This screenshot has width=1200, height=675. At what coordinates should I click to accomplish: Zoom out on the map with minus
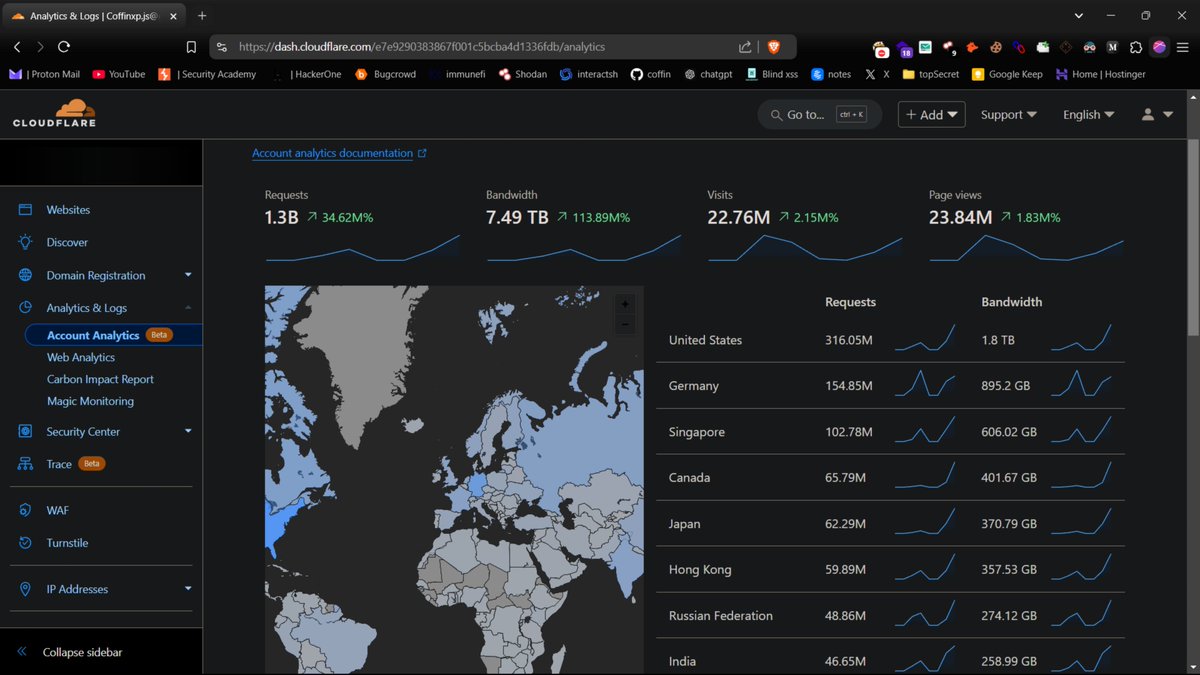coord(625,324)
